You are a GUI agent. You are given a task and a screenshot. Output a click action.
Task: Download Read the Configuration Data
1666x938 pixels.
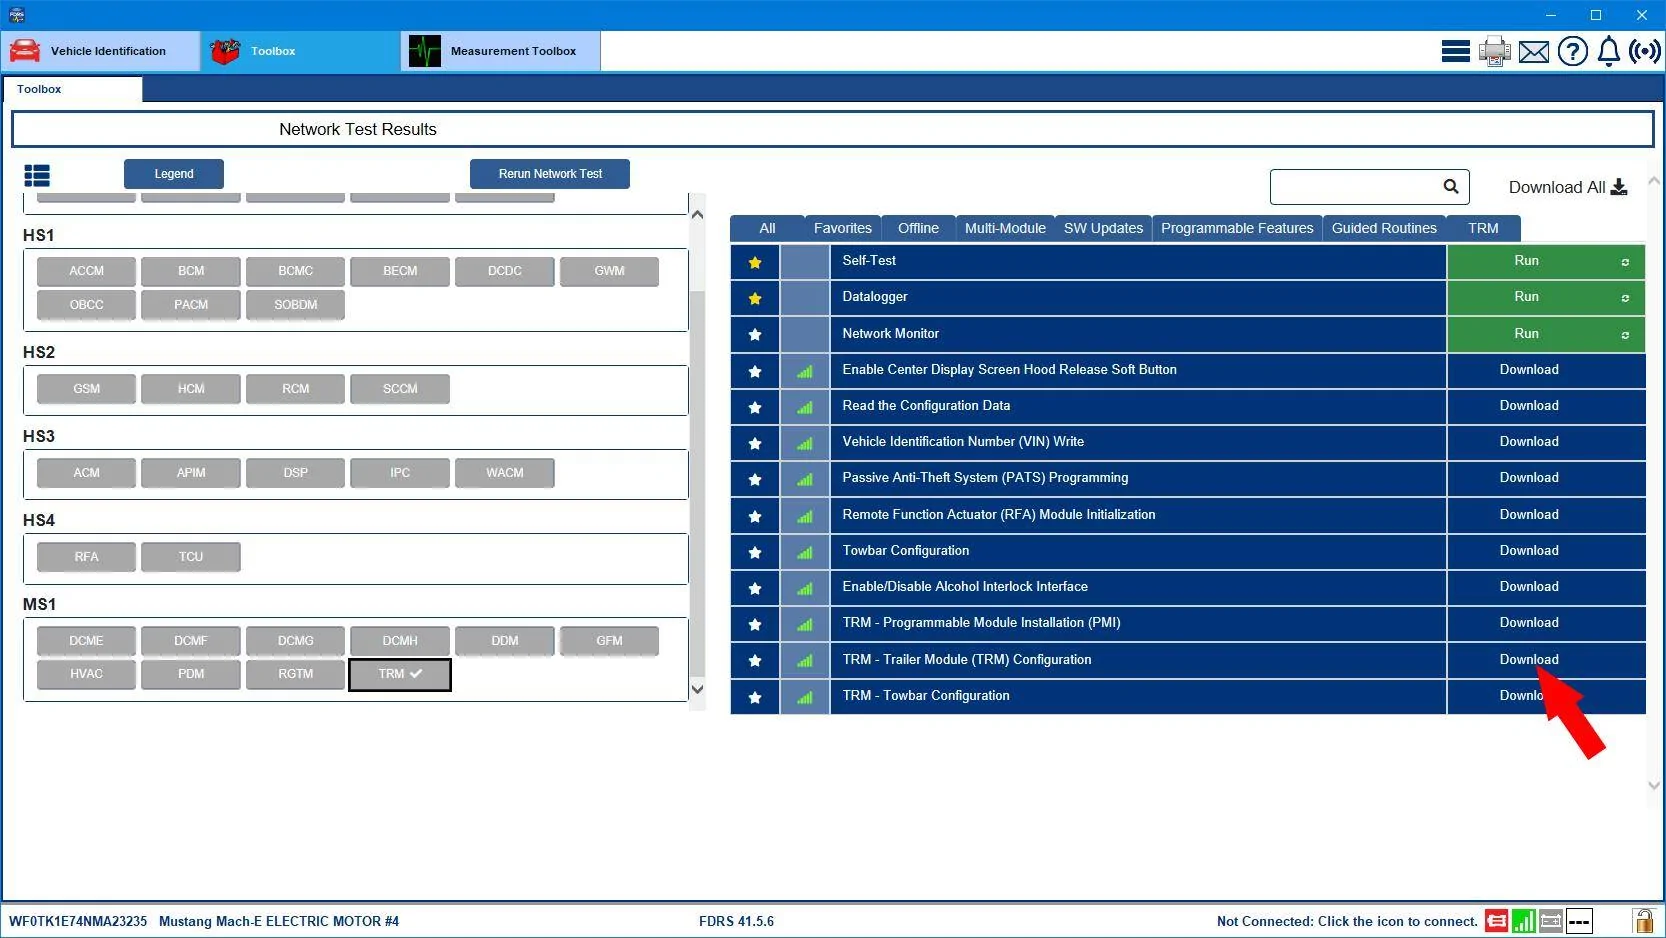pos(1546,406)
